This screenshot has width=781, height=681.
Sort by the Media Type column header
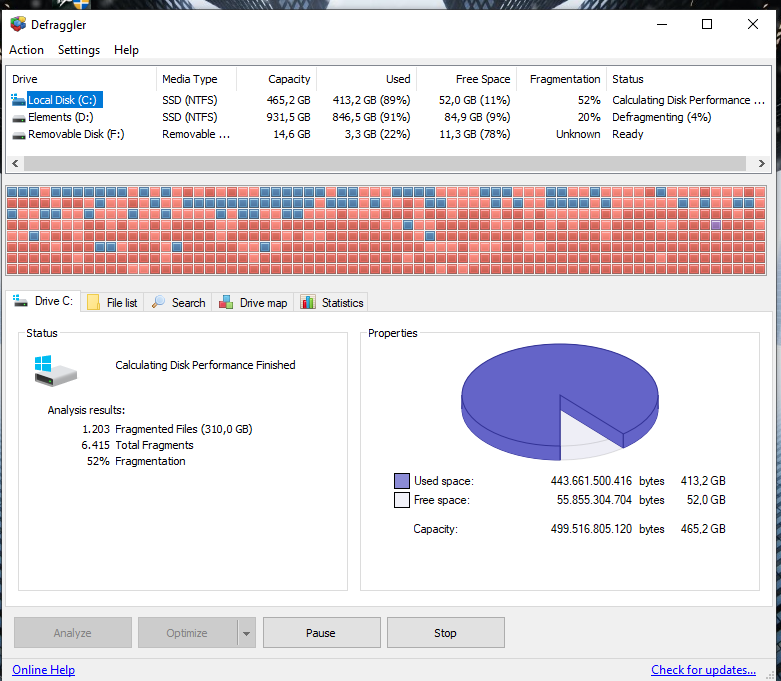pos(196,79)
